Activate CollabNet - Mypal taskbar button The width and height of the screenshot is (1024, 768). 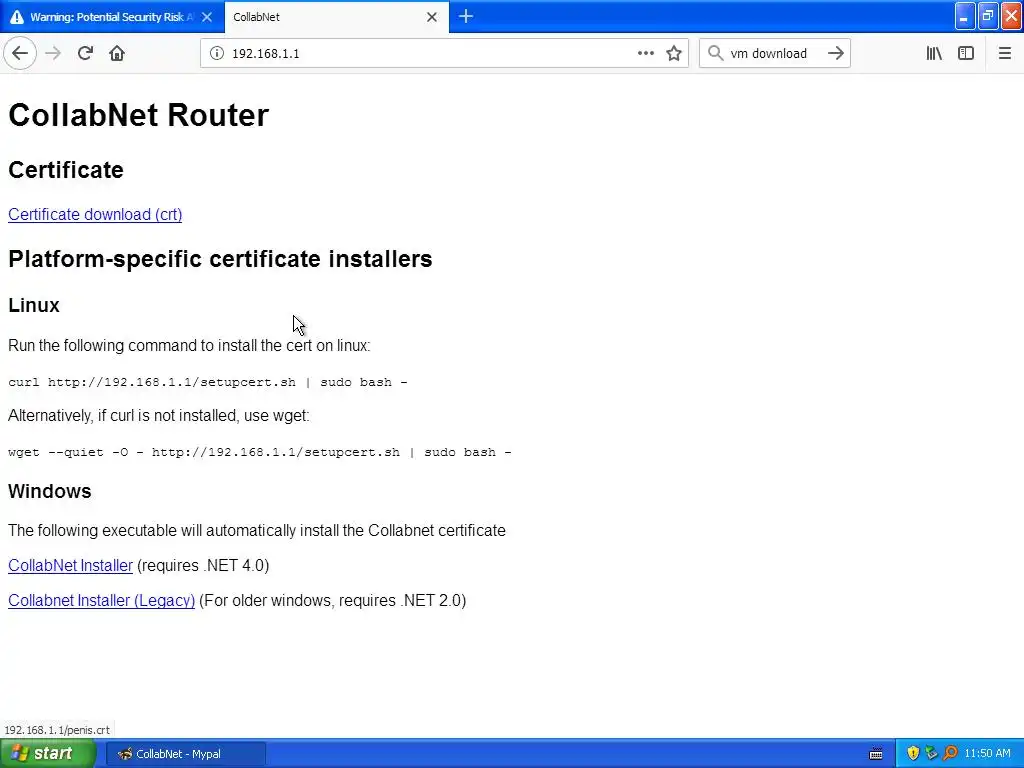tap(185, 754)
